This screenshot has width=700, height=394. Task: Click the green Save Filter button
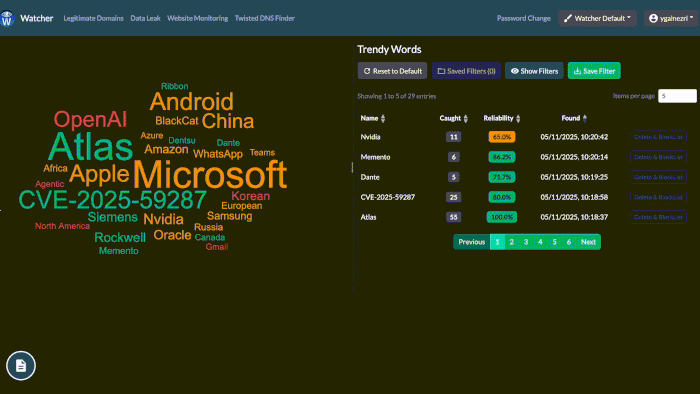tap(594, 71)
